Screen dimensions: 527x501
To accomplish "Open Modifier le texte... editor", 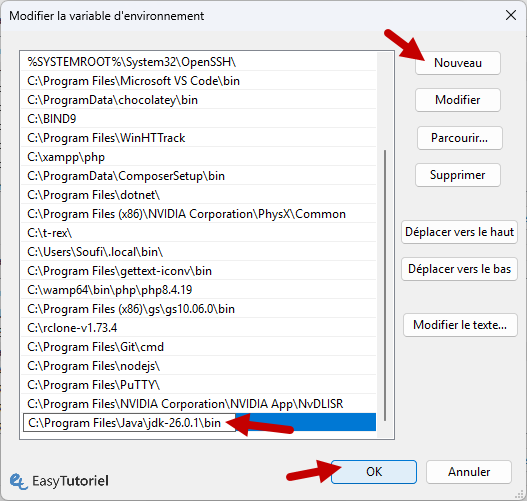I will coord(460,325).
